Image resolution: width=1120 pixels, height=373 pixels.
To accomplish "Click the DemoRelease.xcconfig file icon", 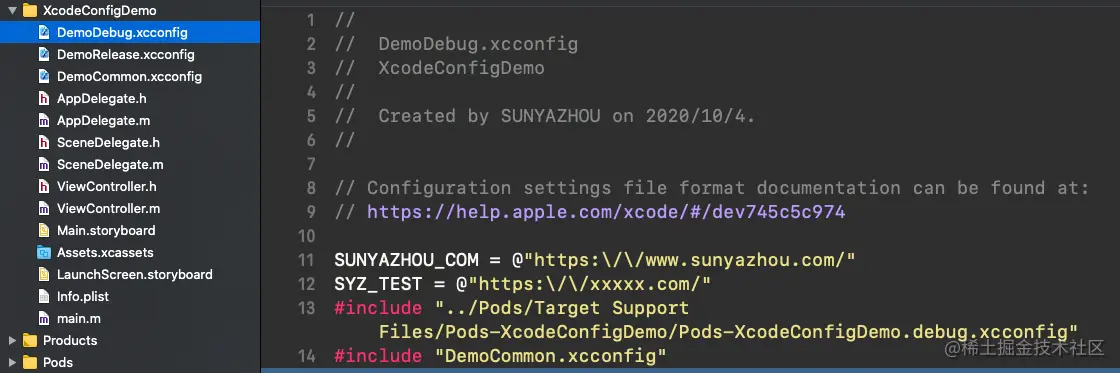I will (x=44, y=54).
